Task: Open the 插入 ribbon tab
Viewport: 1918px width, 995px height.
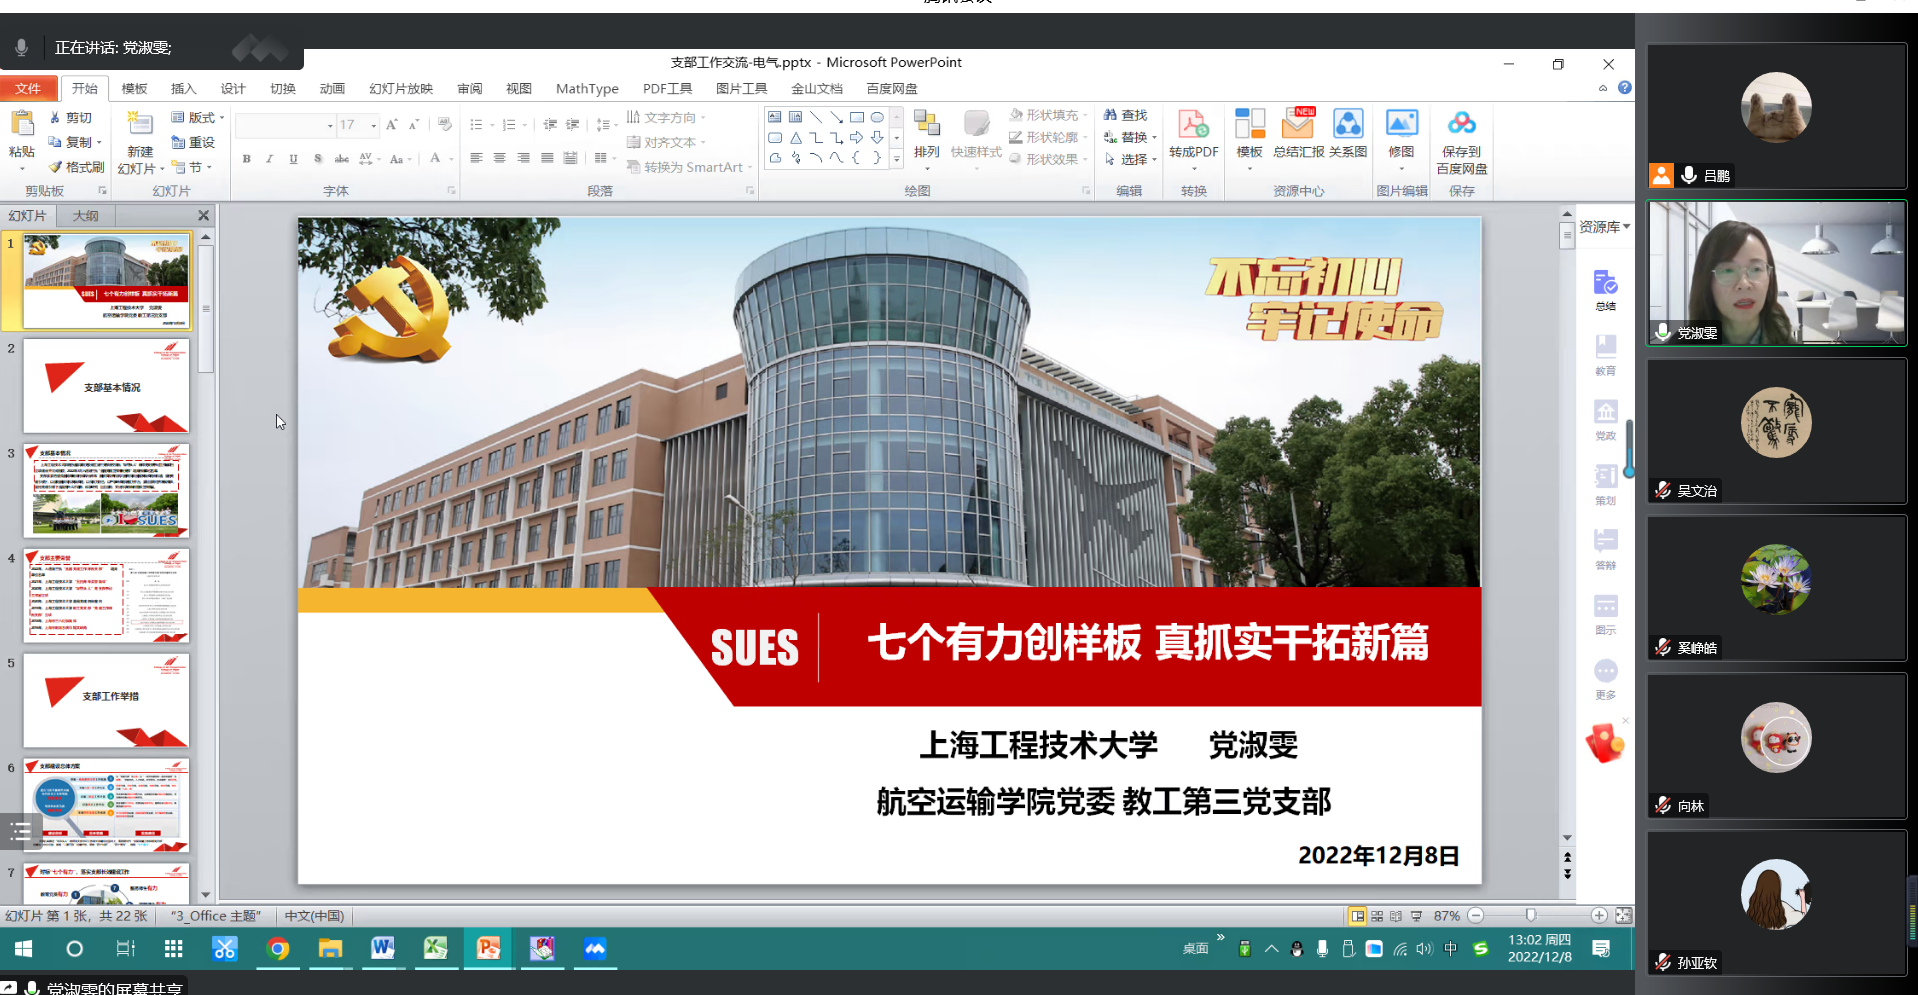Action: tap(183, 88)
